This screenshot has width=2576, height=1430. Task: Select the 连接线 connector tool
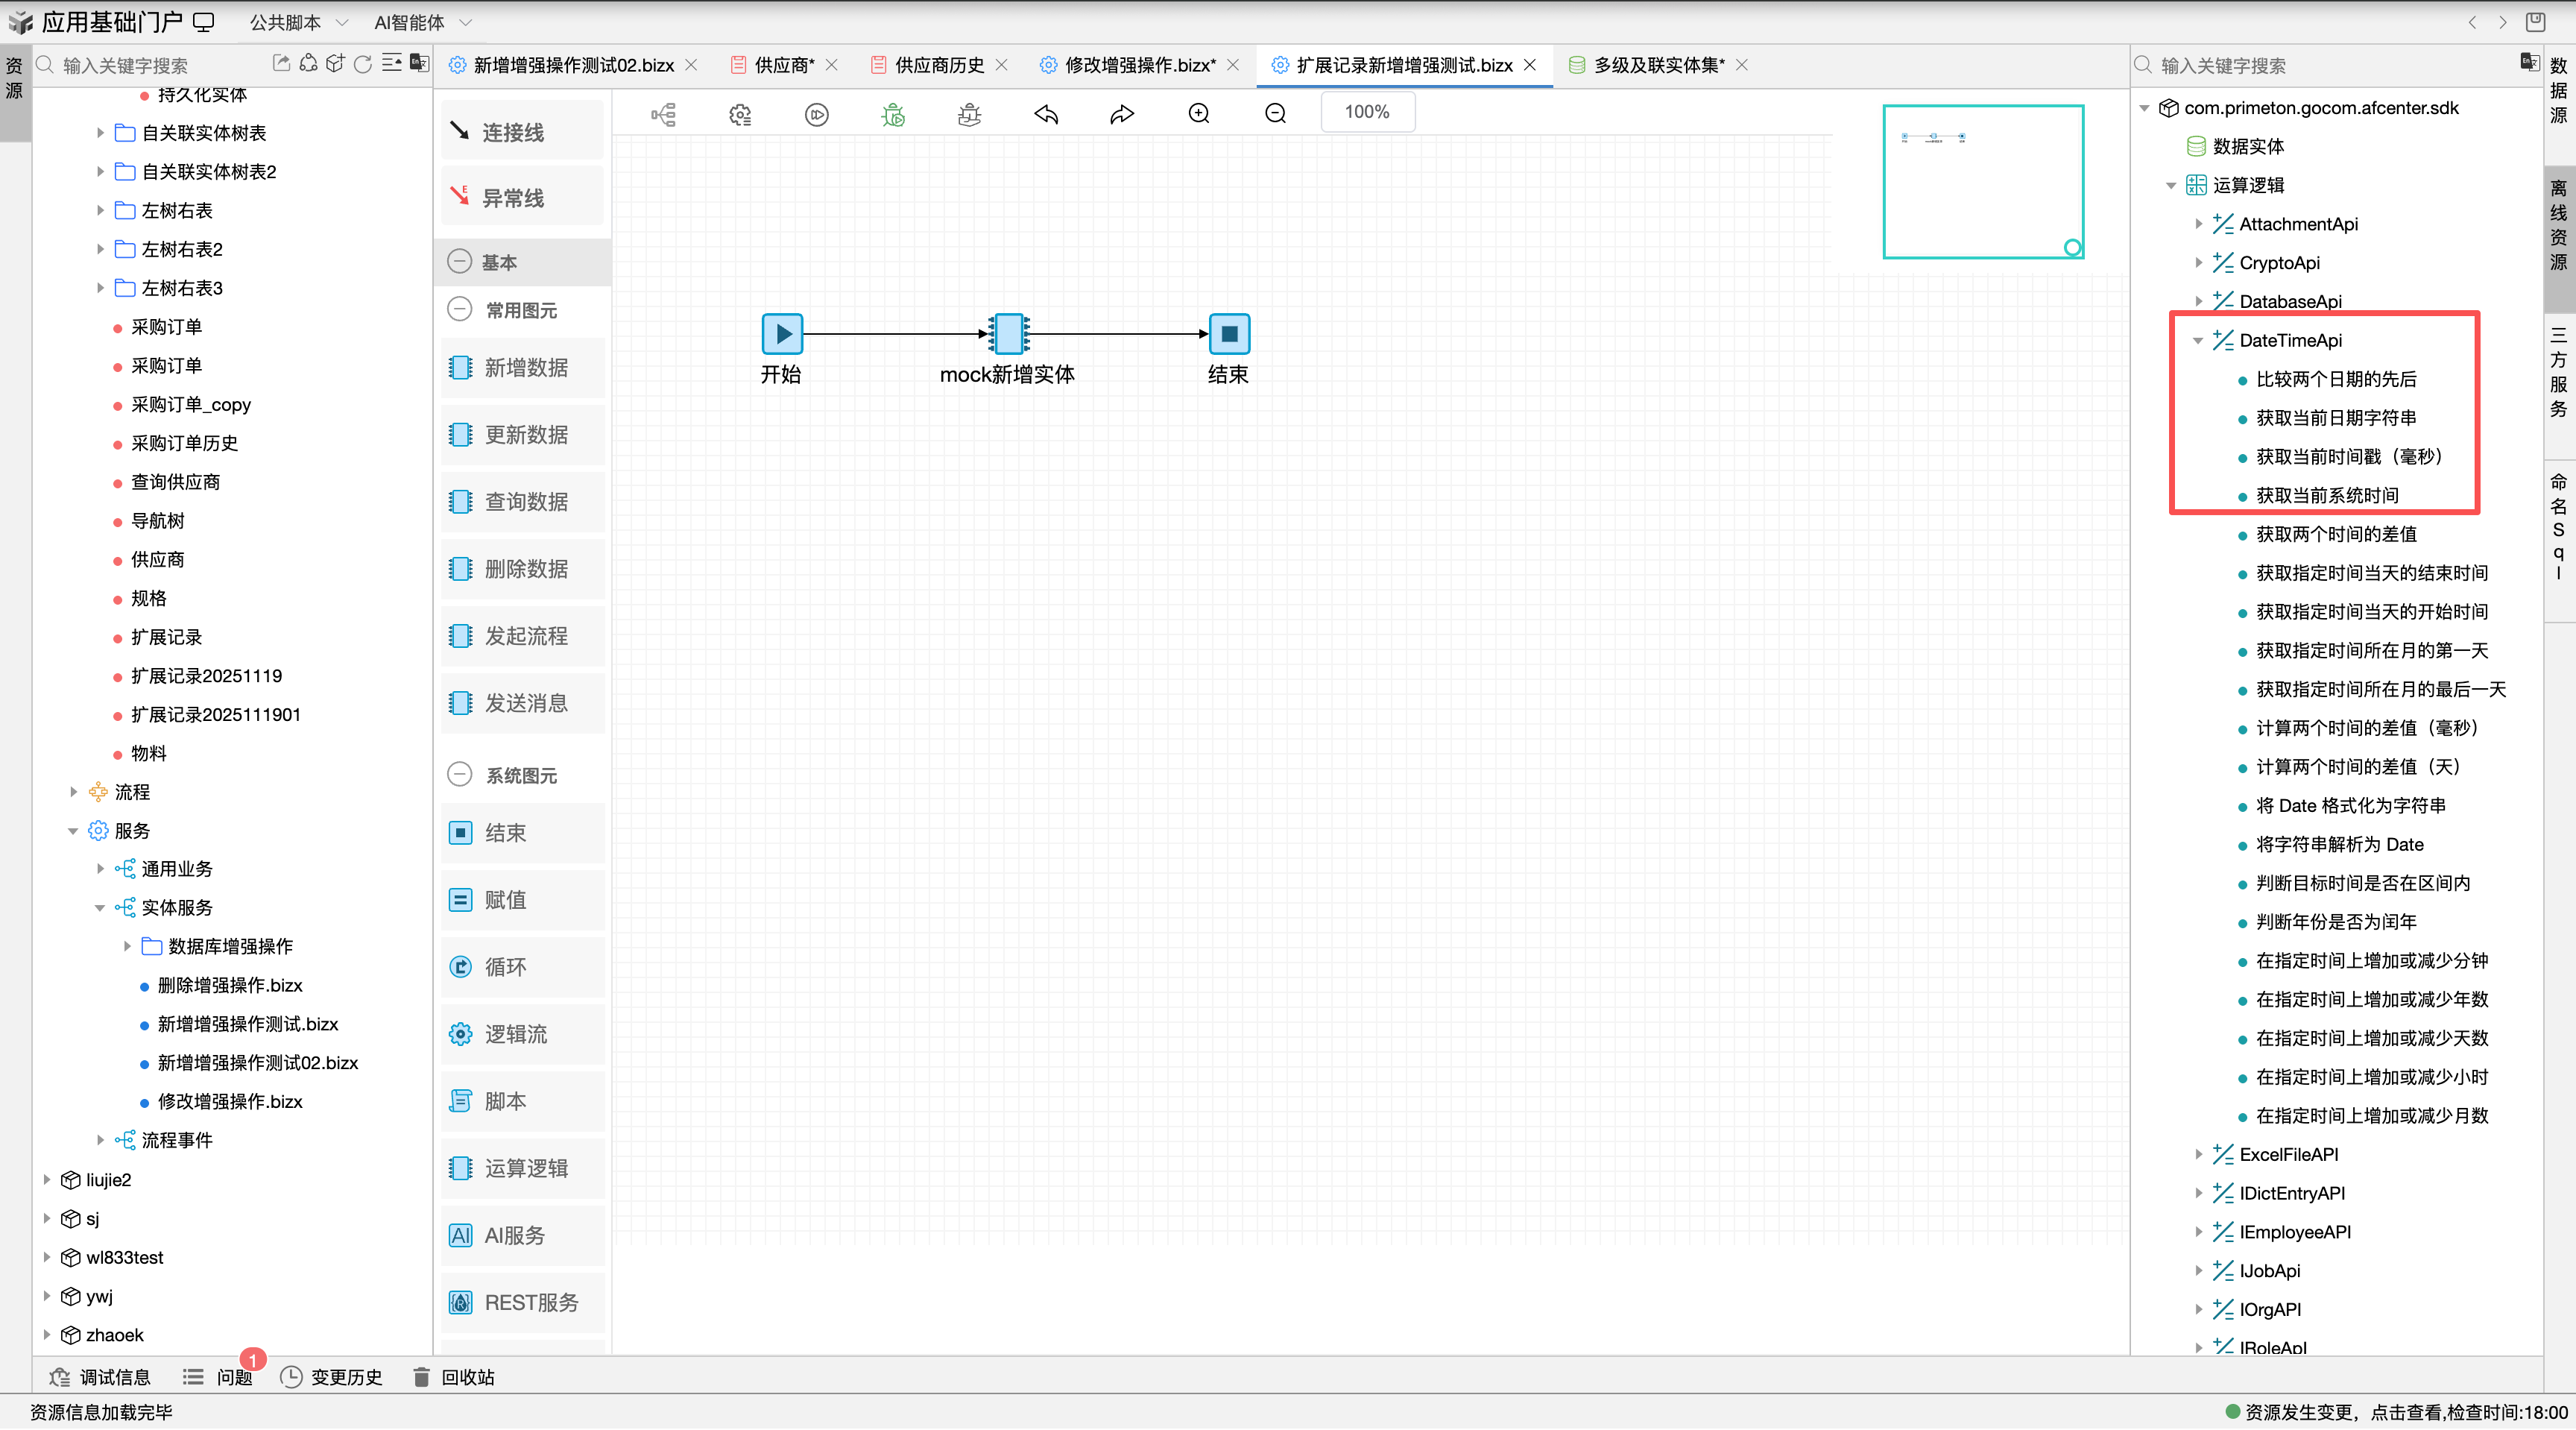[522, 131]
